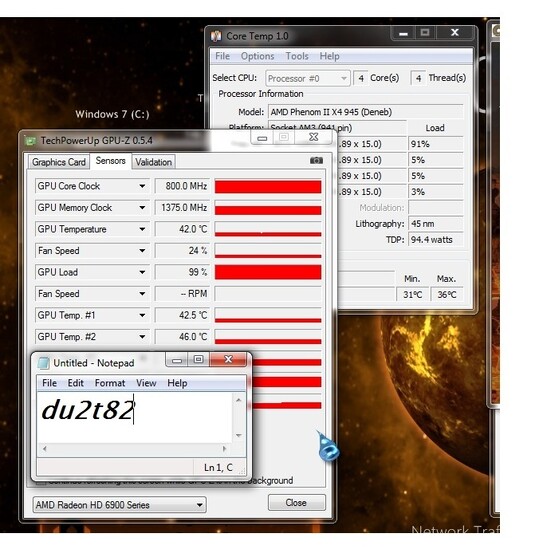The image size is (547, 547).
Task: Click the GPU-Z screenshot camera icon
Action: (x=316, y=160)
